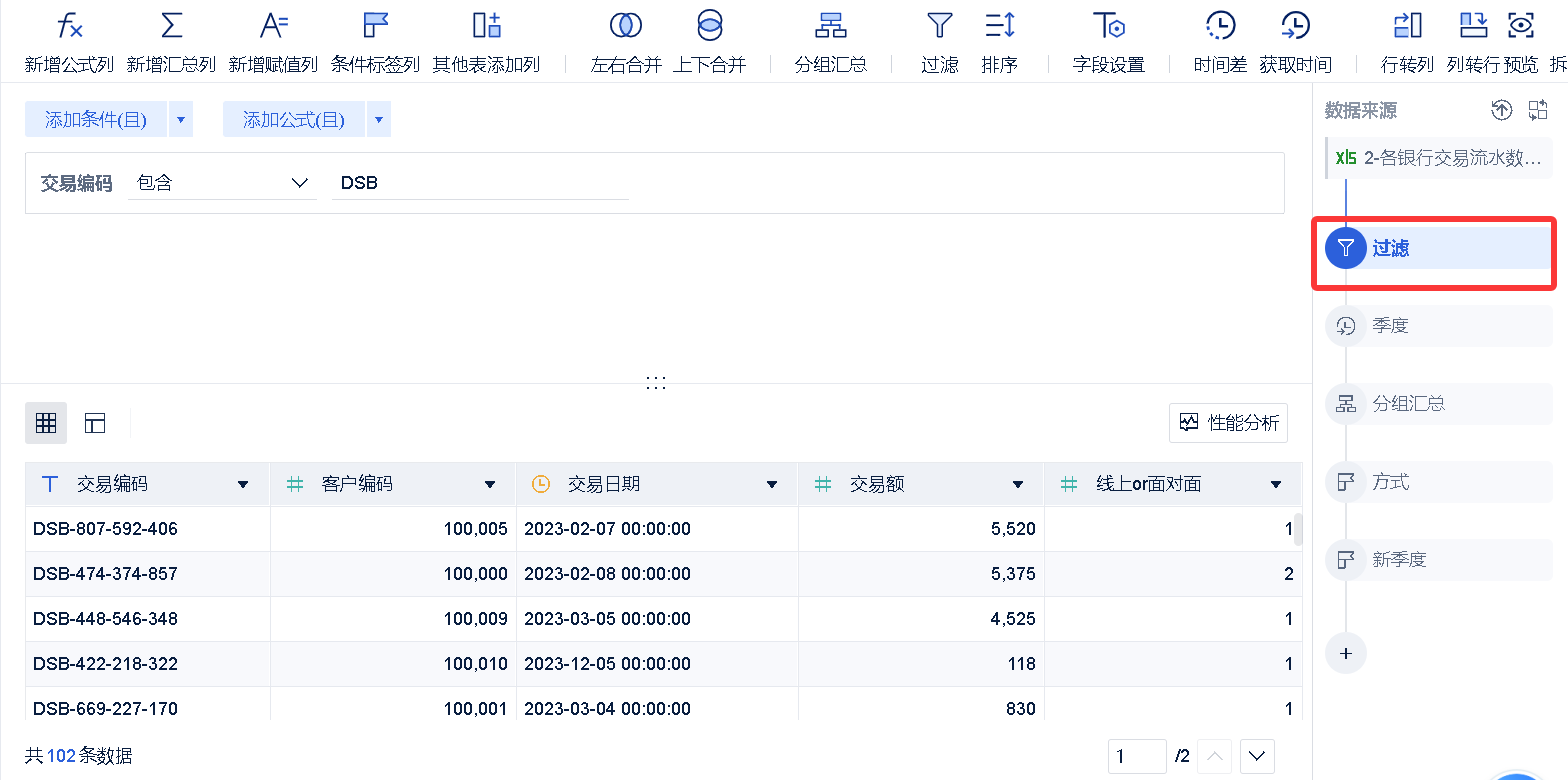This screenshot has height=780, width=1568.
Task: Apply 上下合并 union tool
Action: (x=709, y=43)
